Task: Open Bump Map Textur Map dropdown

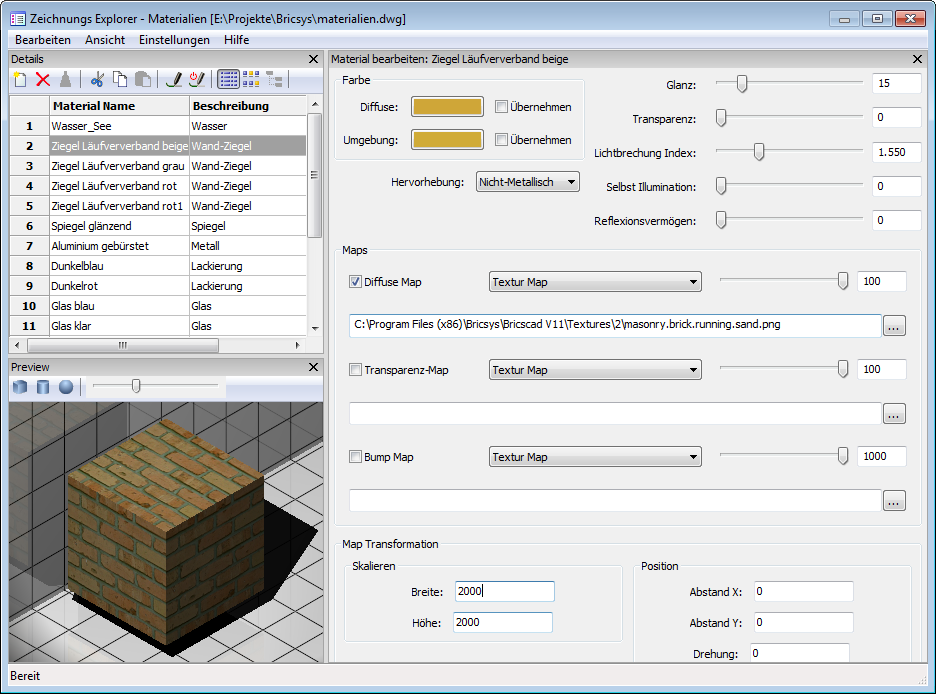Action: click(595, 457)
